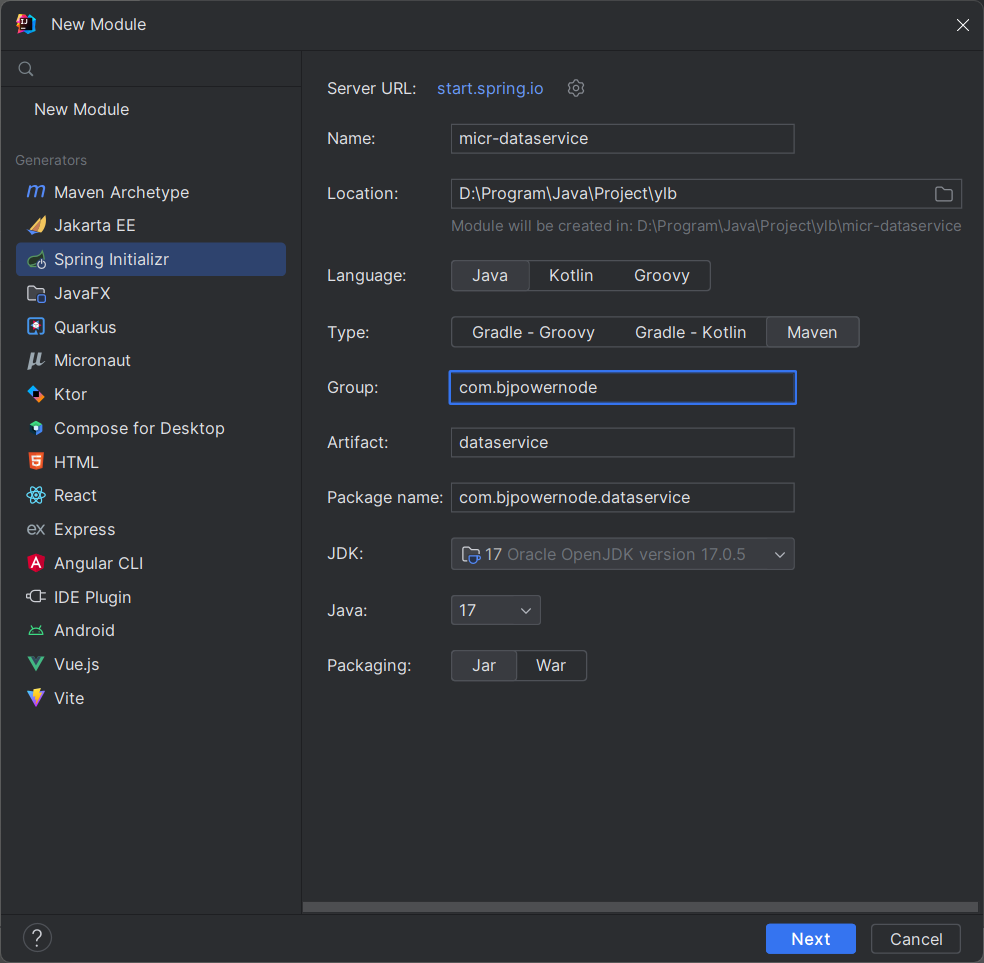
Task: Browse for location with folder icon
Action: tap(943, 194)
